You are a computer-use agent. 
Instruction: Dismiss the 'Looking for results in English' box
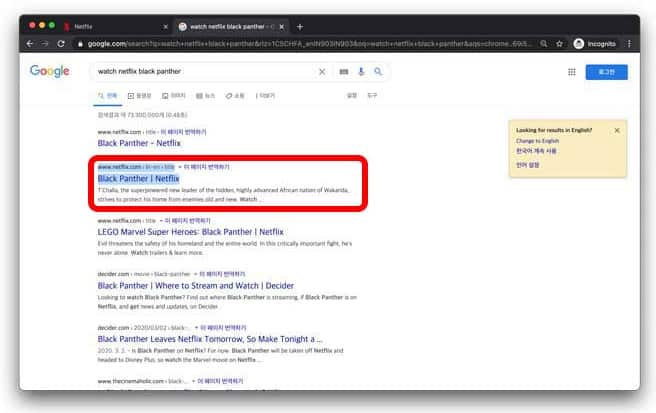(x=617, y=131)
